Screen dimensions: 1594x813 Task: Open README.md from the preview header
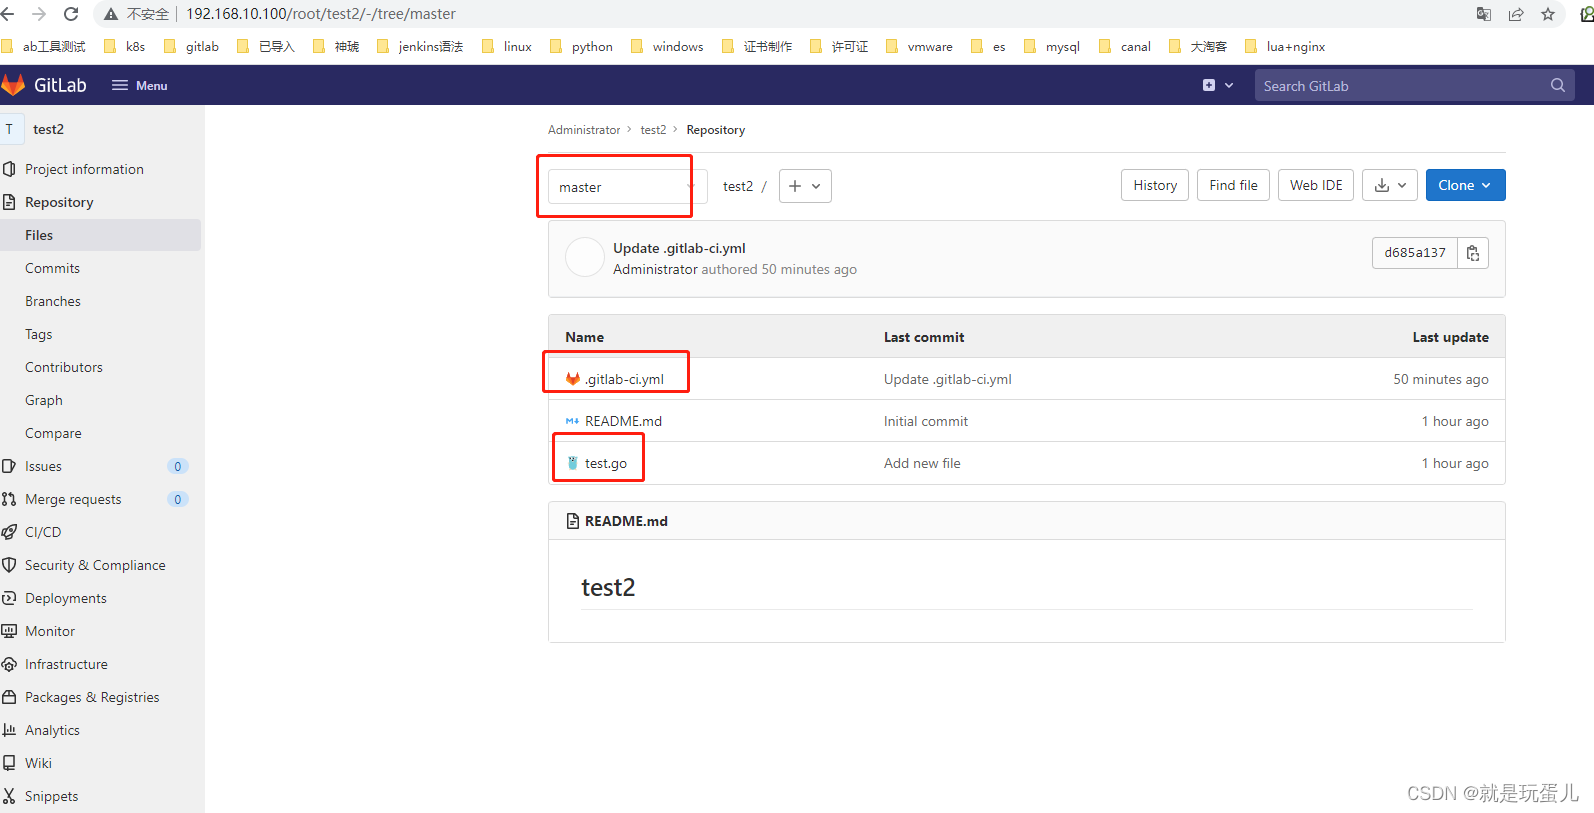(x=626, y=521)
